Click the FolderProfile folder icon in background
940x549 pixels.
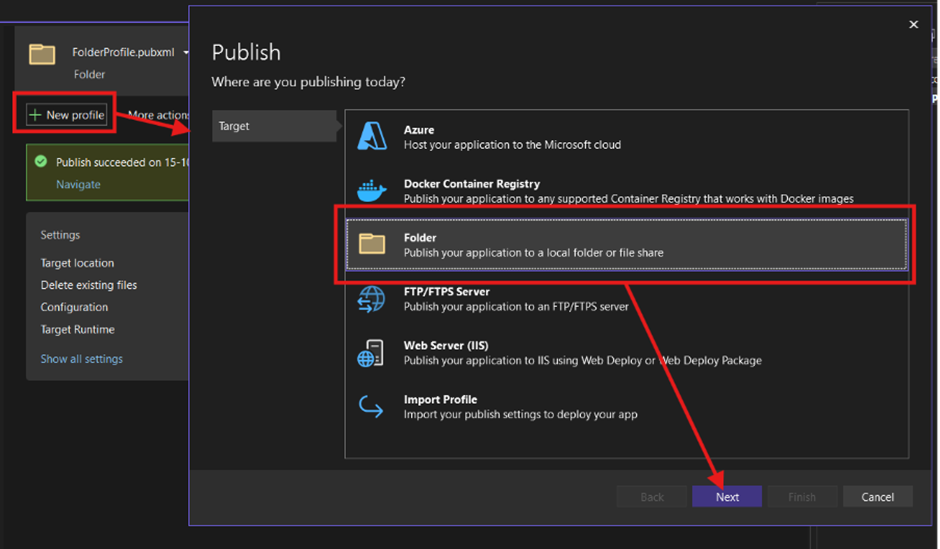coord(42,54)
